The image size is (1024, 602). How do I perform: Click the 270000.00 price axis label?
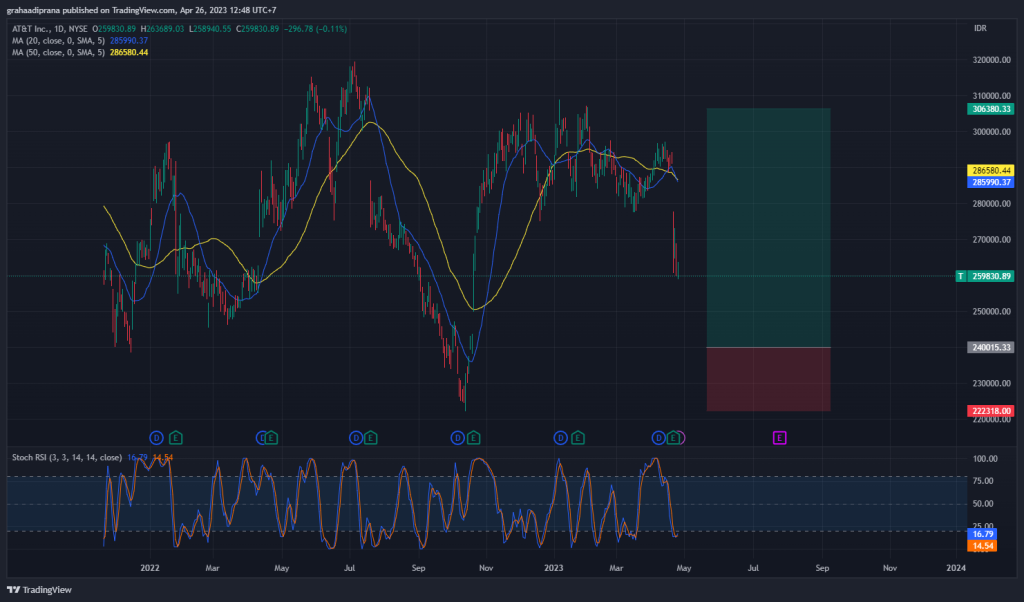coord(991,240)
